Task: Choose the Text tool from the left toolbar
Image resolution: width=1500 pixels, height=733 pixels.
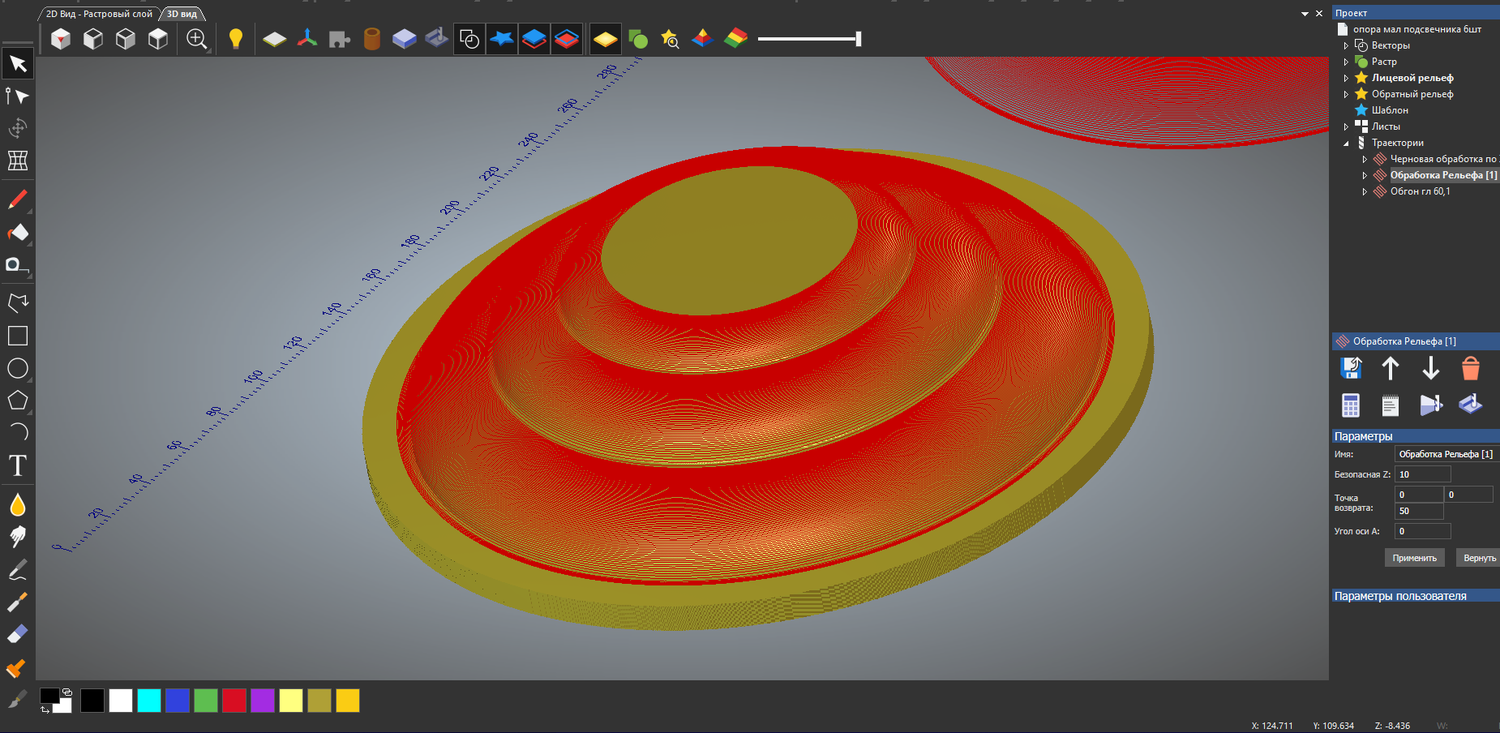Action: (x=16, y=465)
